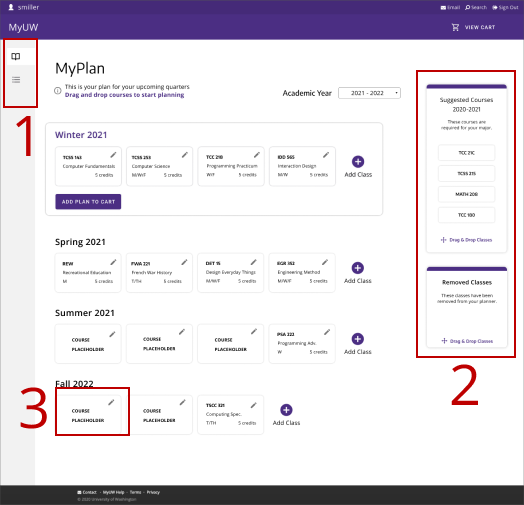This screenshot has height=505, width=524.
Task: Select the MATH 208 suggested course
Action: point(467,194)
